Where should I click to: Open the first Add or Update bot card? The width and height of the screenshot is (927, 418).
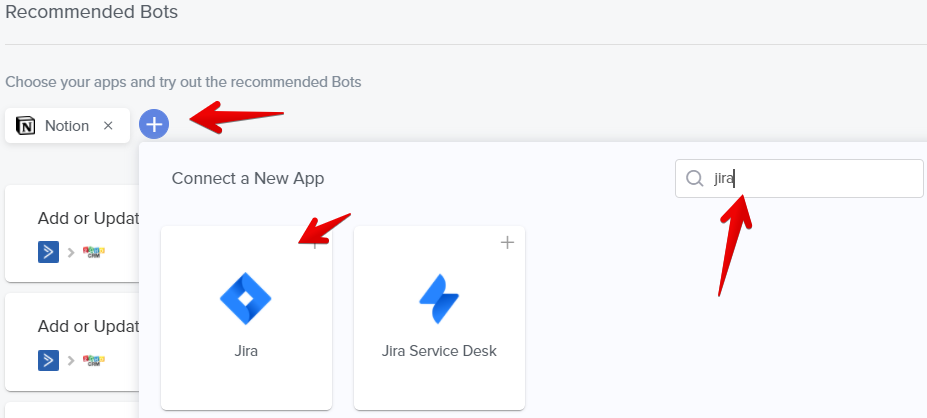[x=72, y=234]
